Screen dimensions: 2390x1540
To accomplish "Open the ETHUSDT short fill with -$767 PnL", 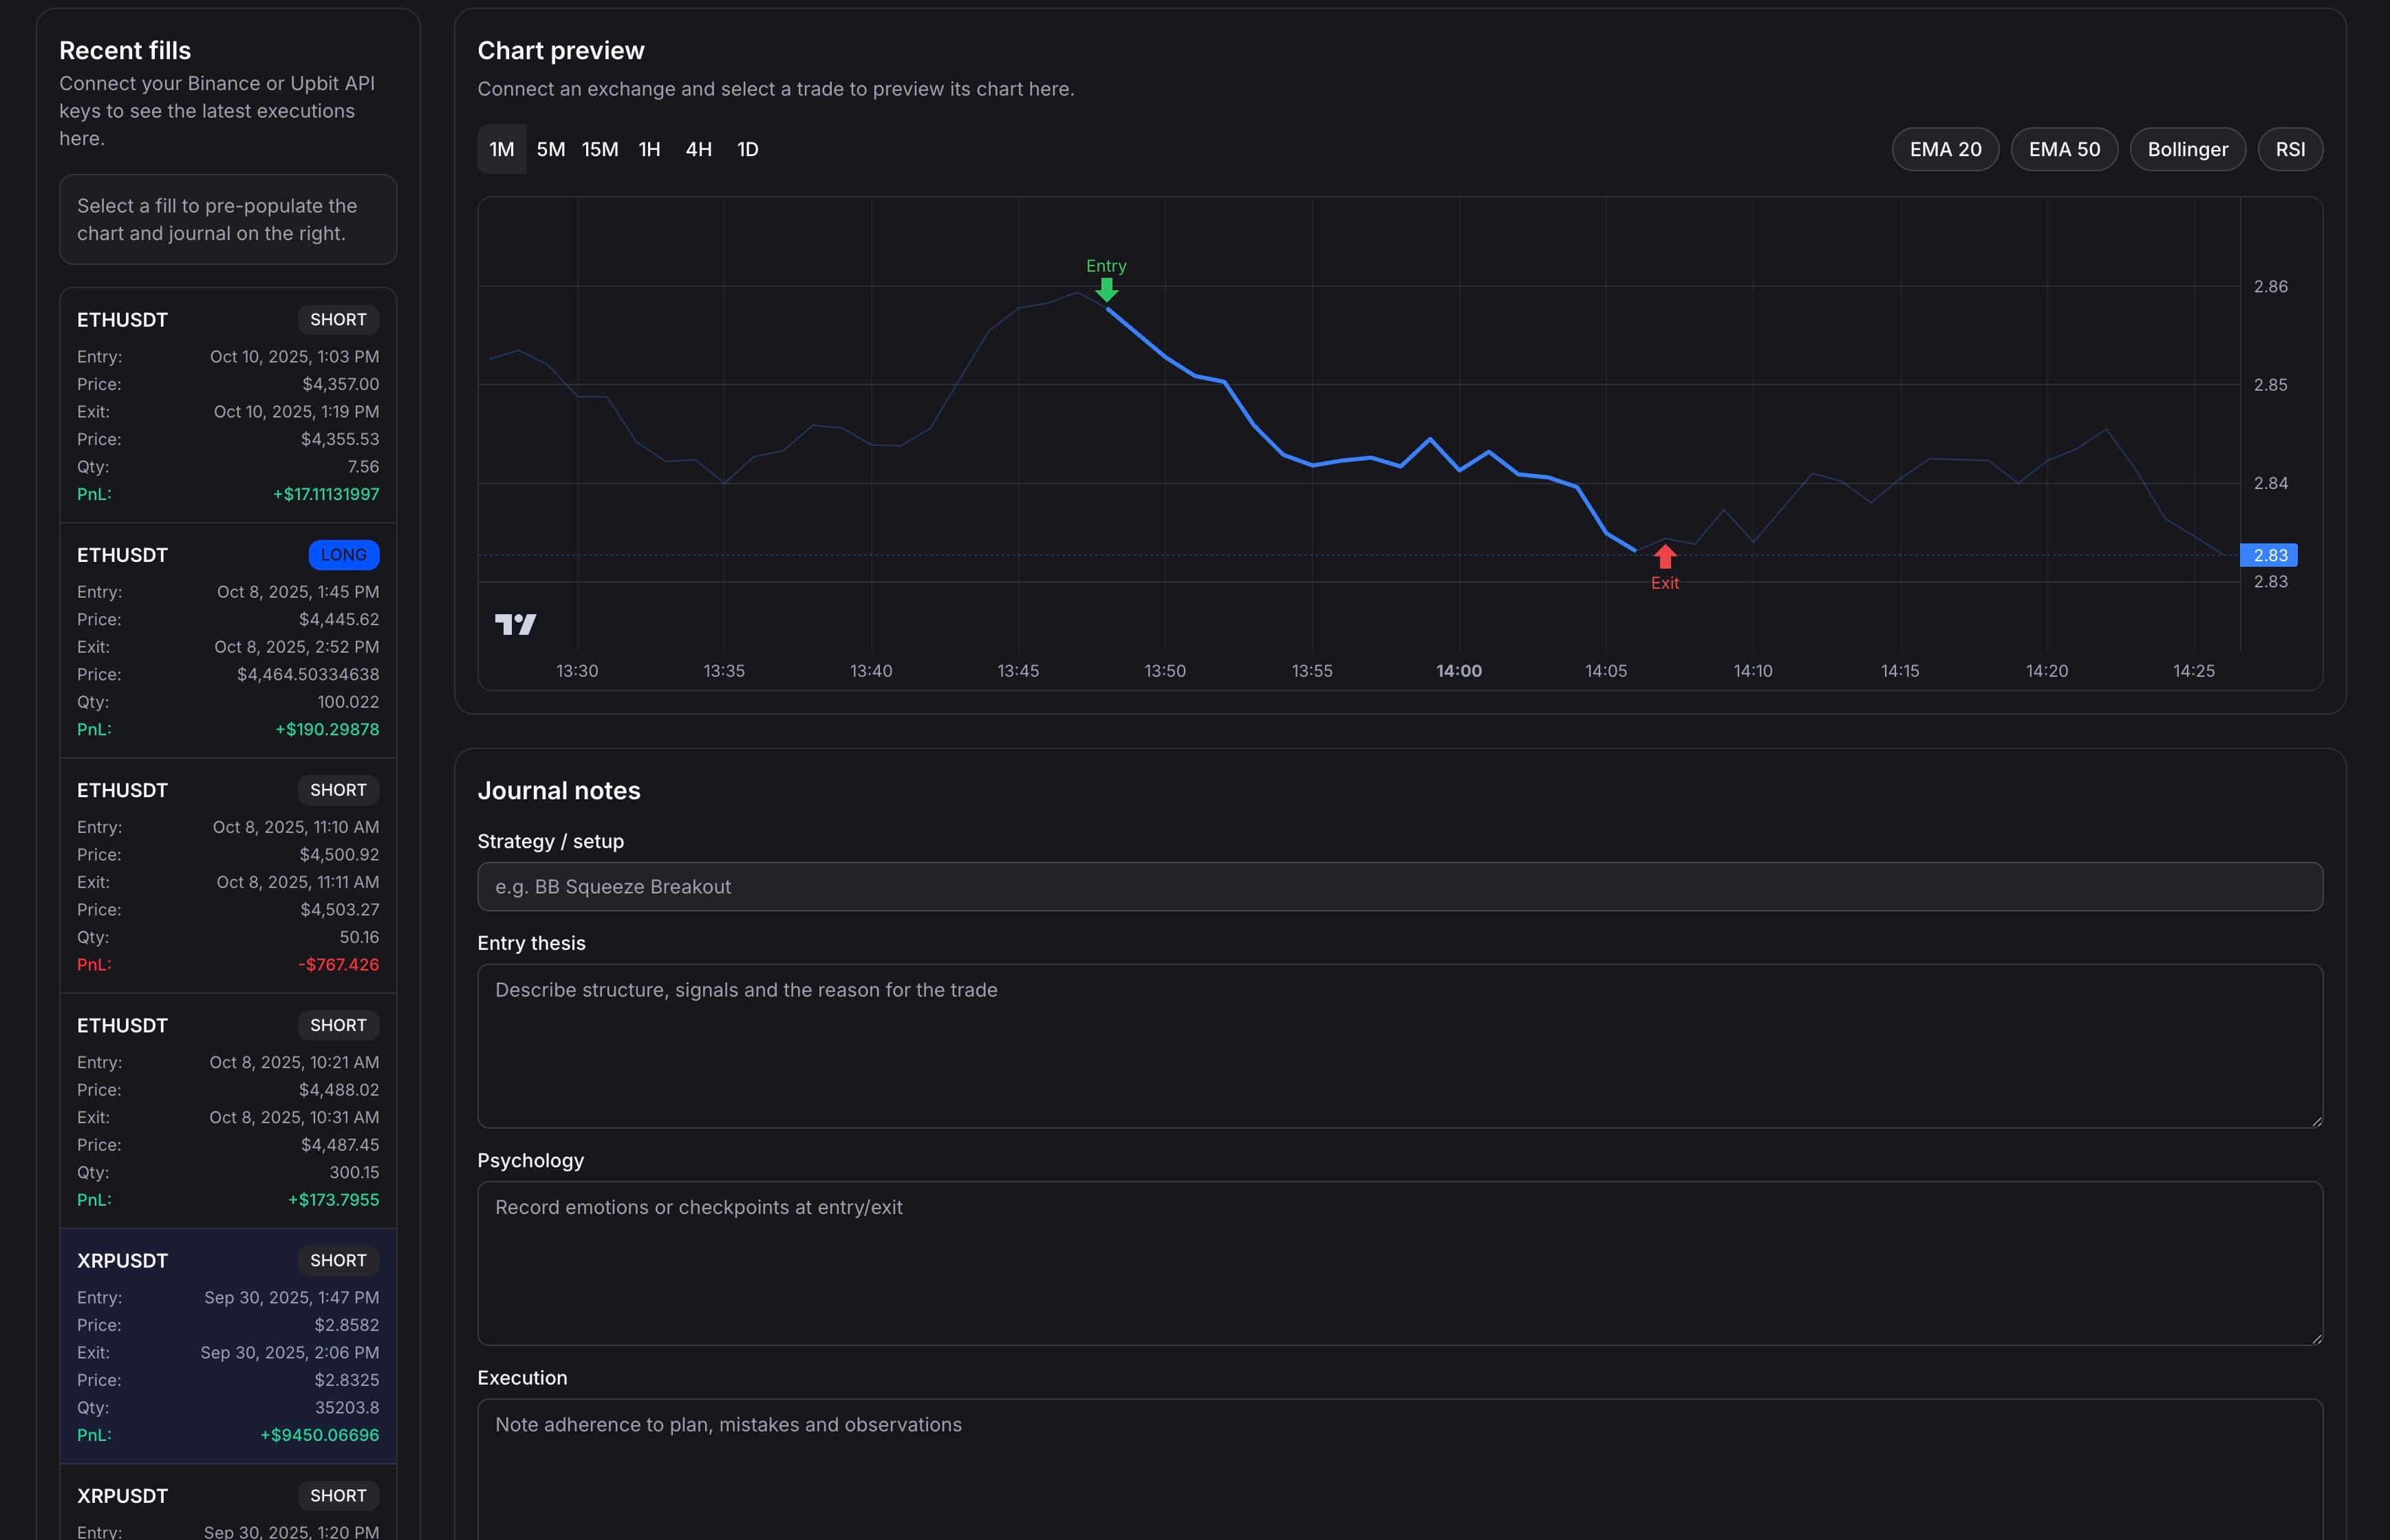I will click(x=228, y=875).
